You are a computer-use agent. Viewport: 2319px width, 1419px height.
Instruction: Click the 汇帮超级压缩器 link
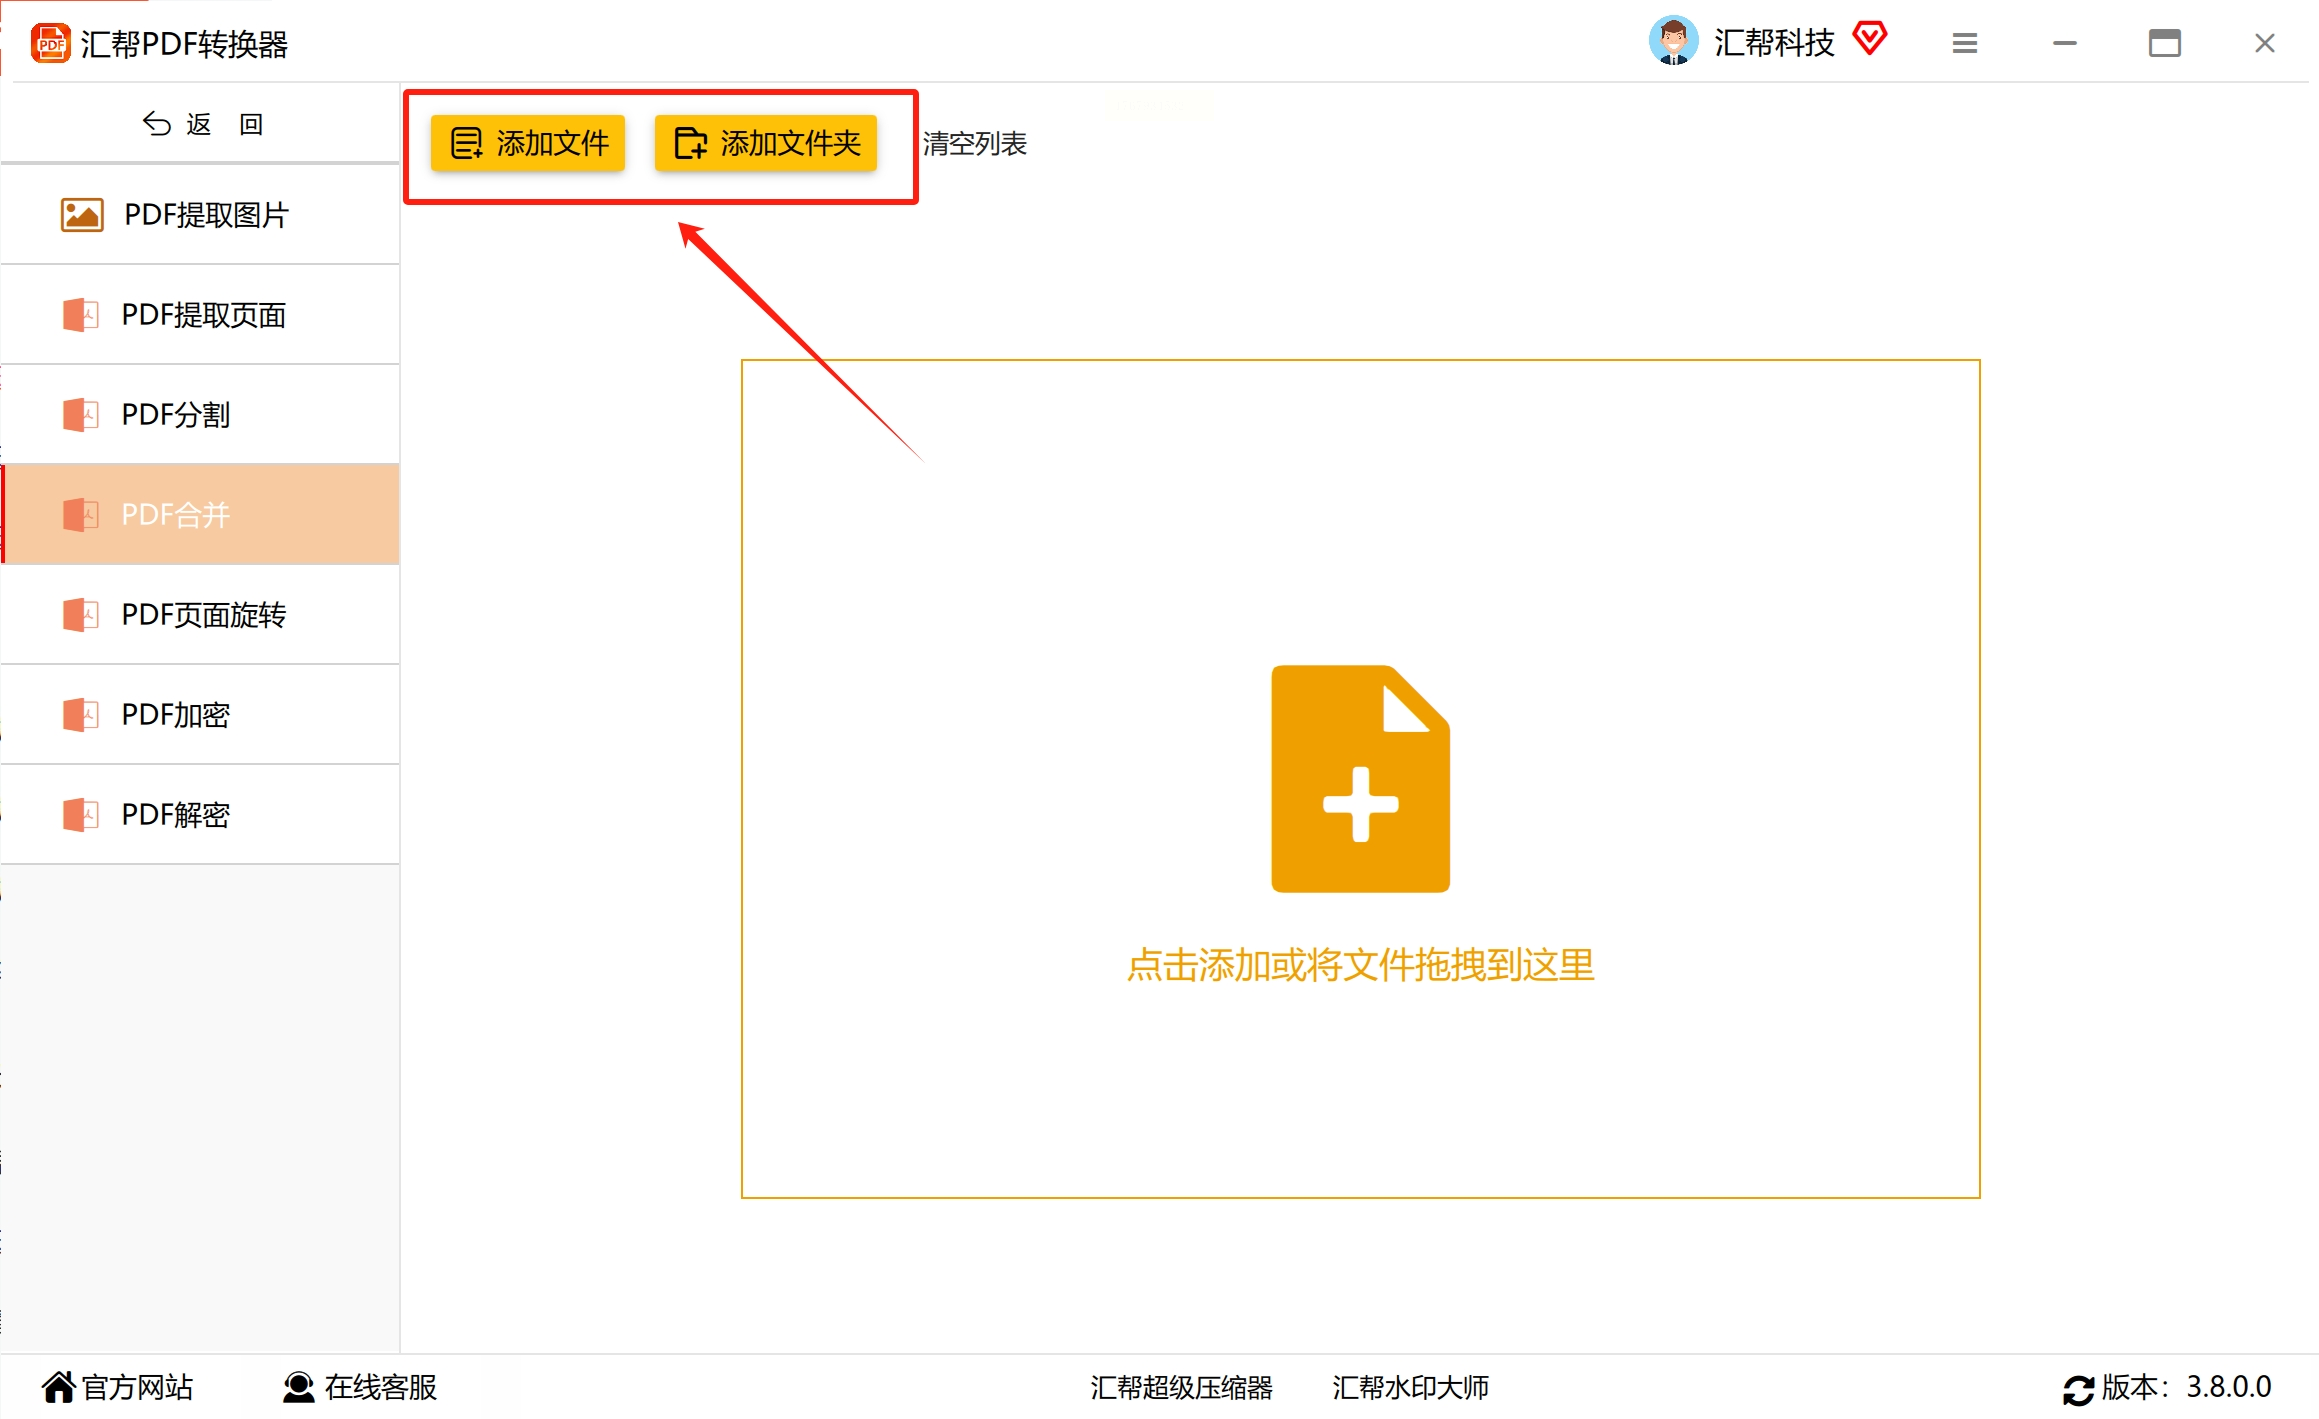point(1181,1387)
